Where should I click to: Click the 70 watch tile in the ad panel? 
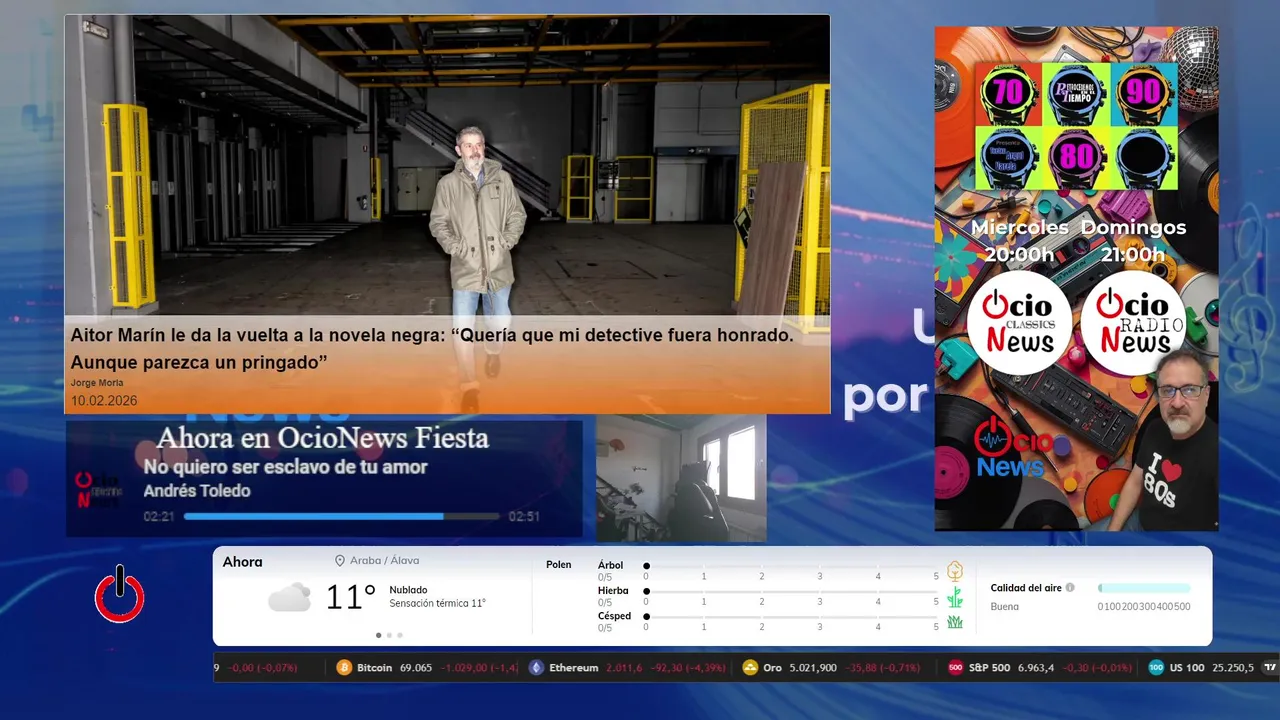pyautogui.click(x=1008, y=94)
